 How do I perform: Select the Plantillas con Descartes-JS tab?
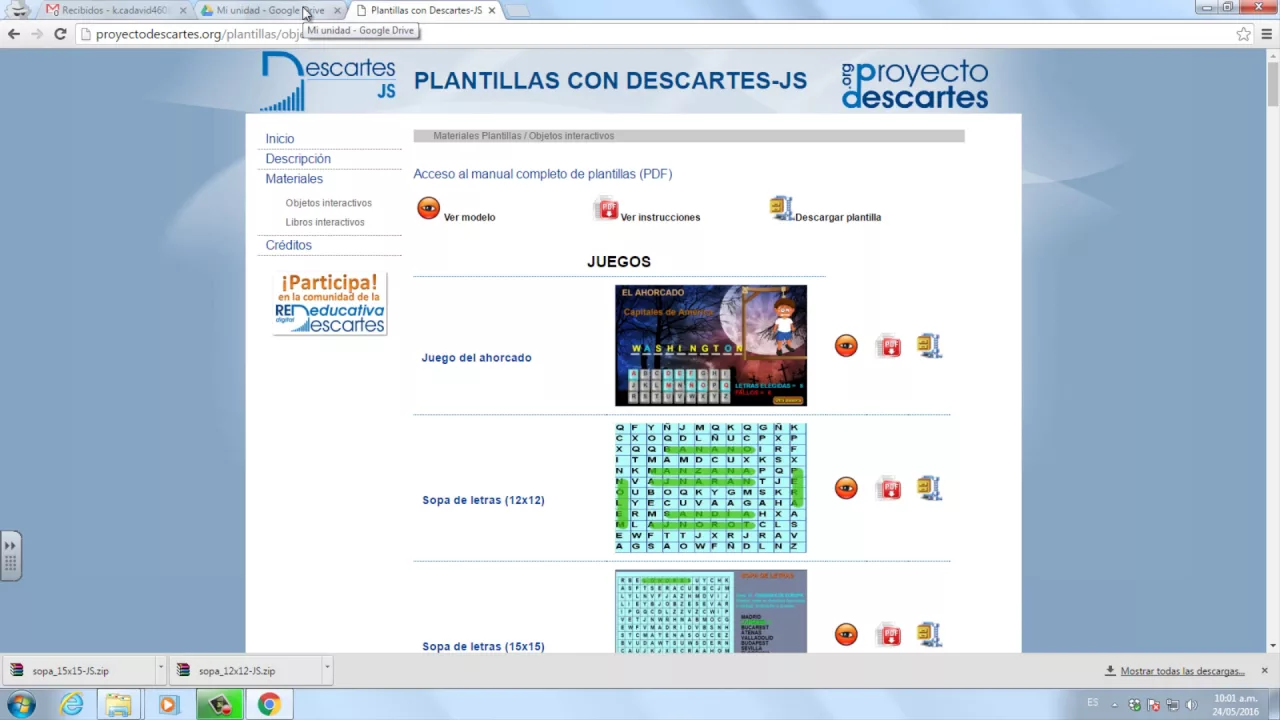[x=425, y=10]
